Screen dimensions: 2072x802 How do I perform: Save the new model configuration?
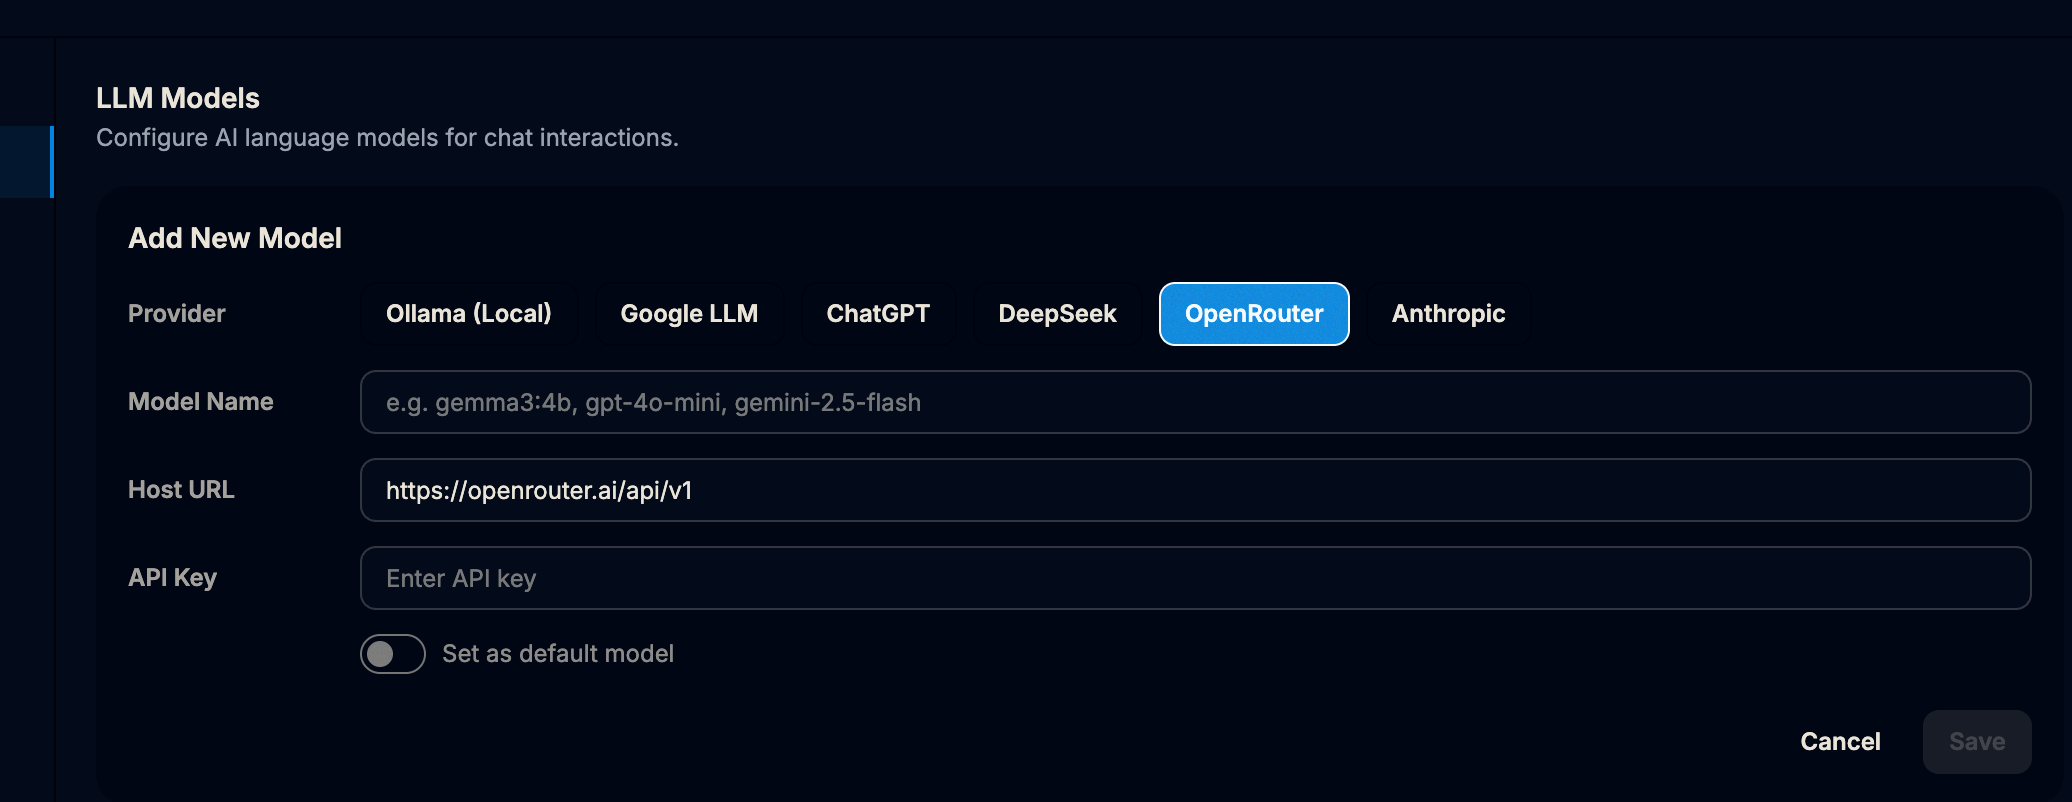click(1977, 742)
